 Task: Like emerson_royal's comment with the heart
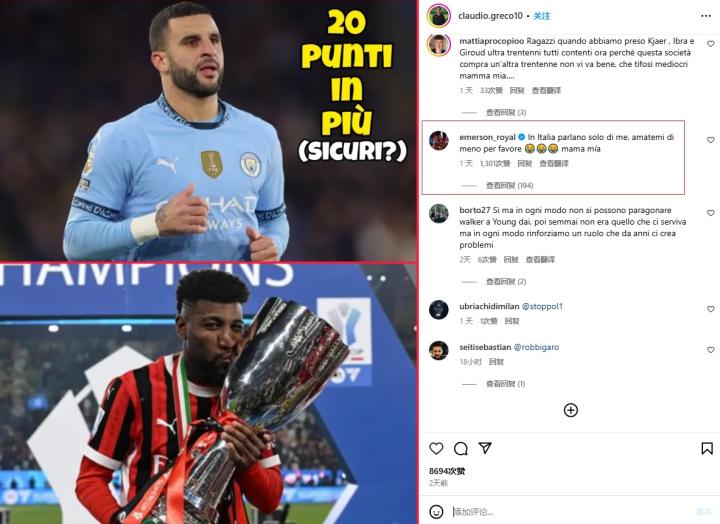coord(711,140)
